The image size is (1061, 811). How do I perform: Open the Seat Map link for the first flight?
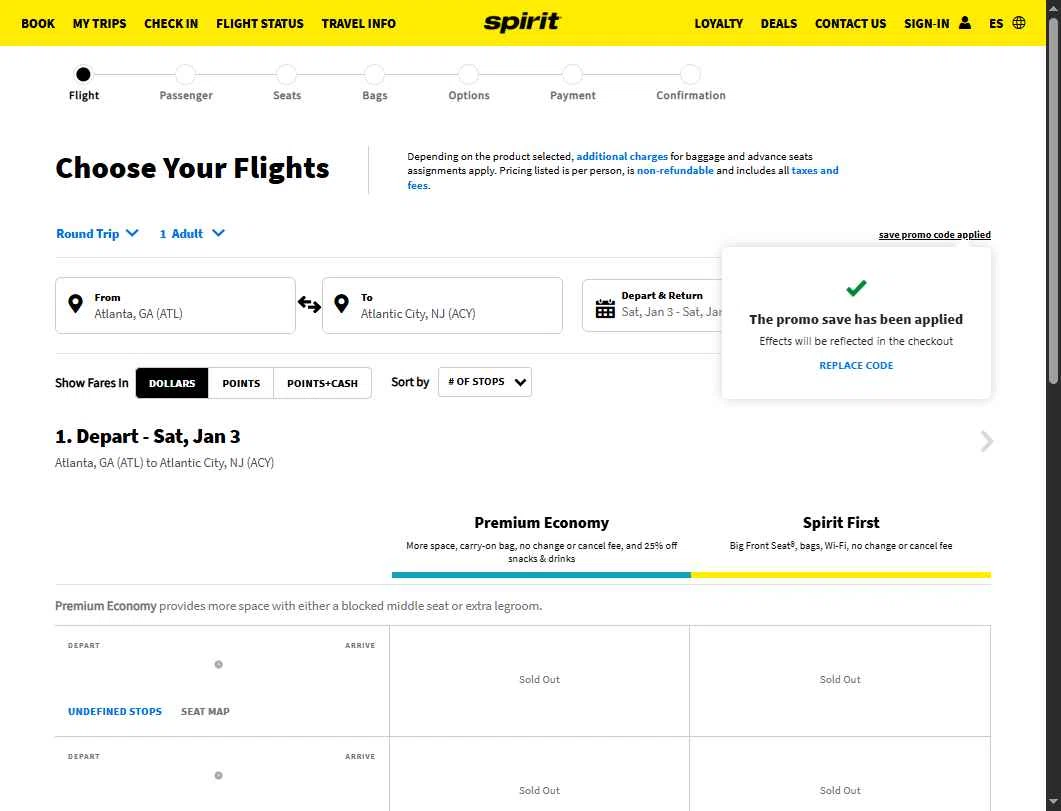205,712
